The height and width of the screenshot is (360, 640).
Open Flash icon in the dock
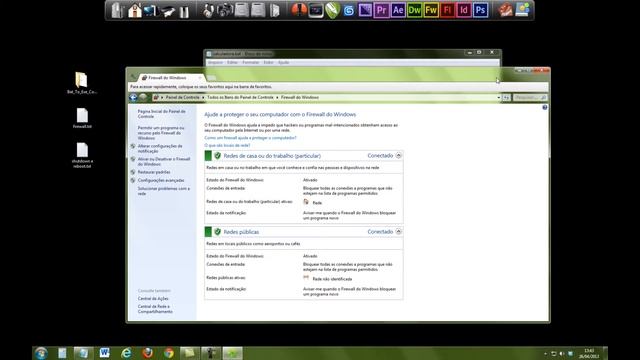click(x=447, y=10)
